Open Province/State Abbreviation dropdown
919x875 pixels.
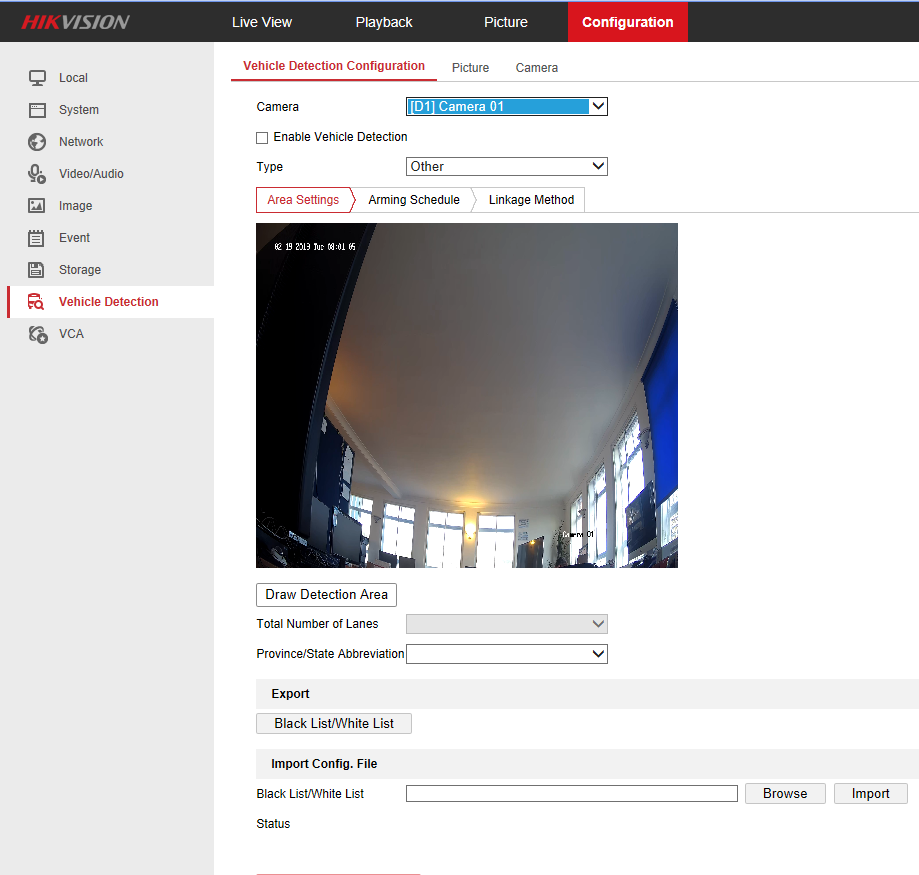coord(506,654)
